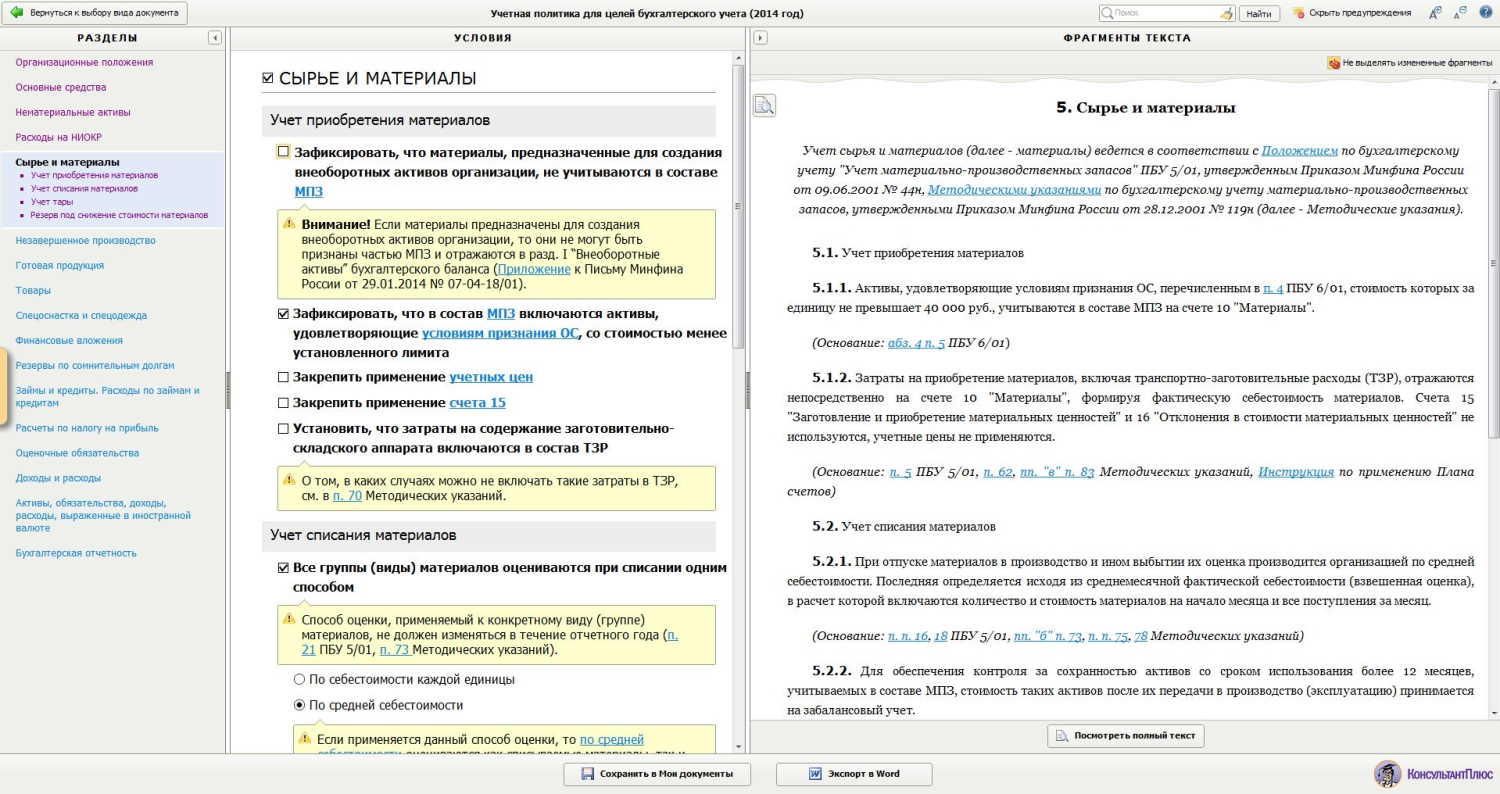Open the Инструкция link in text fragment

(x=1296, y=472)
